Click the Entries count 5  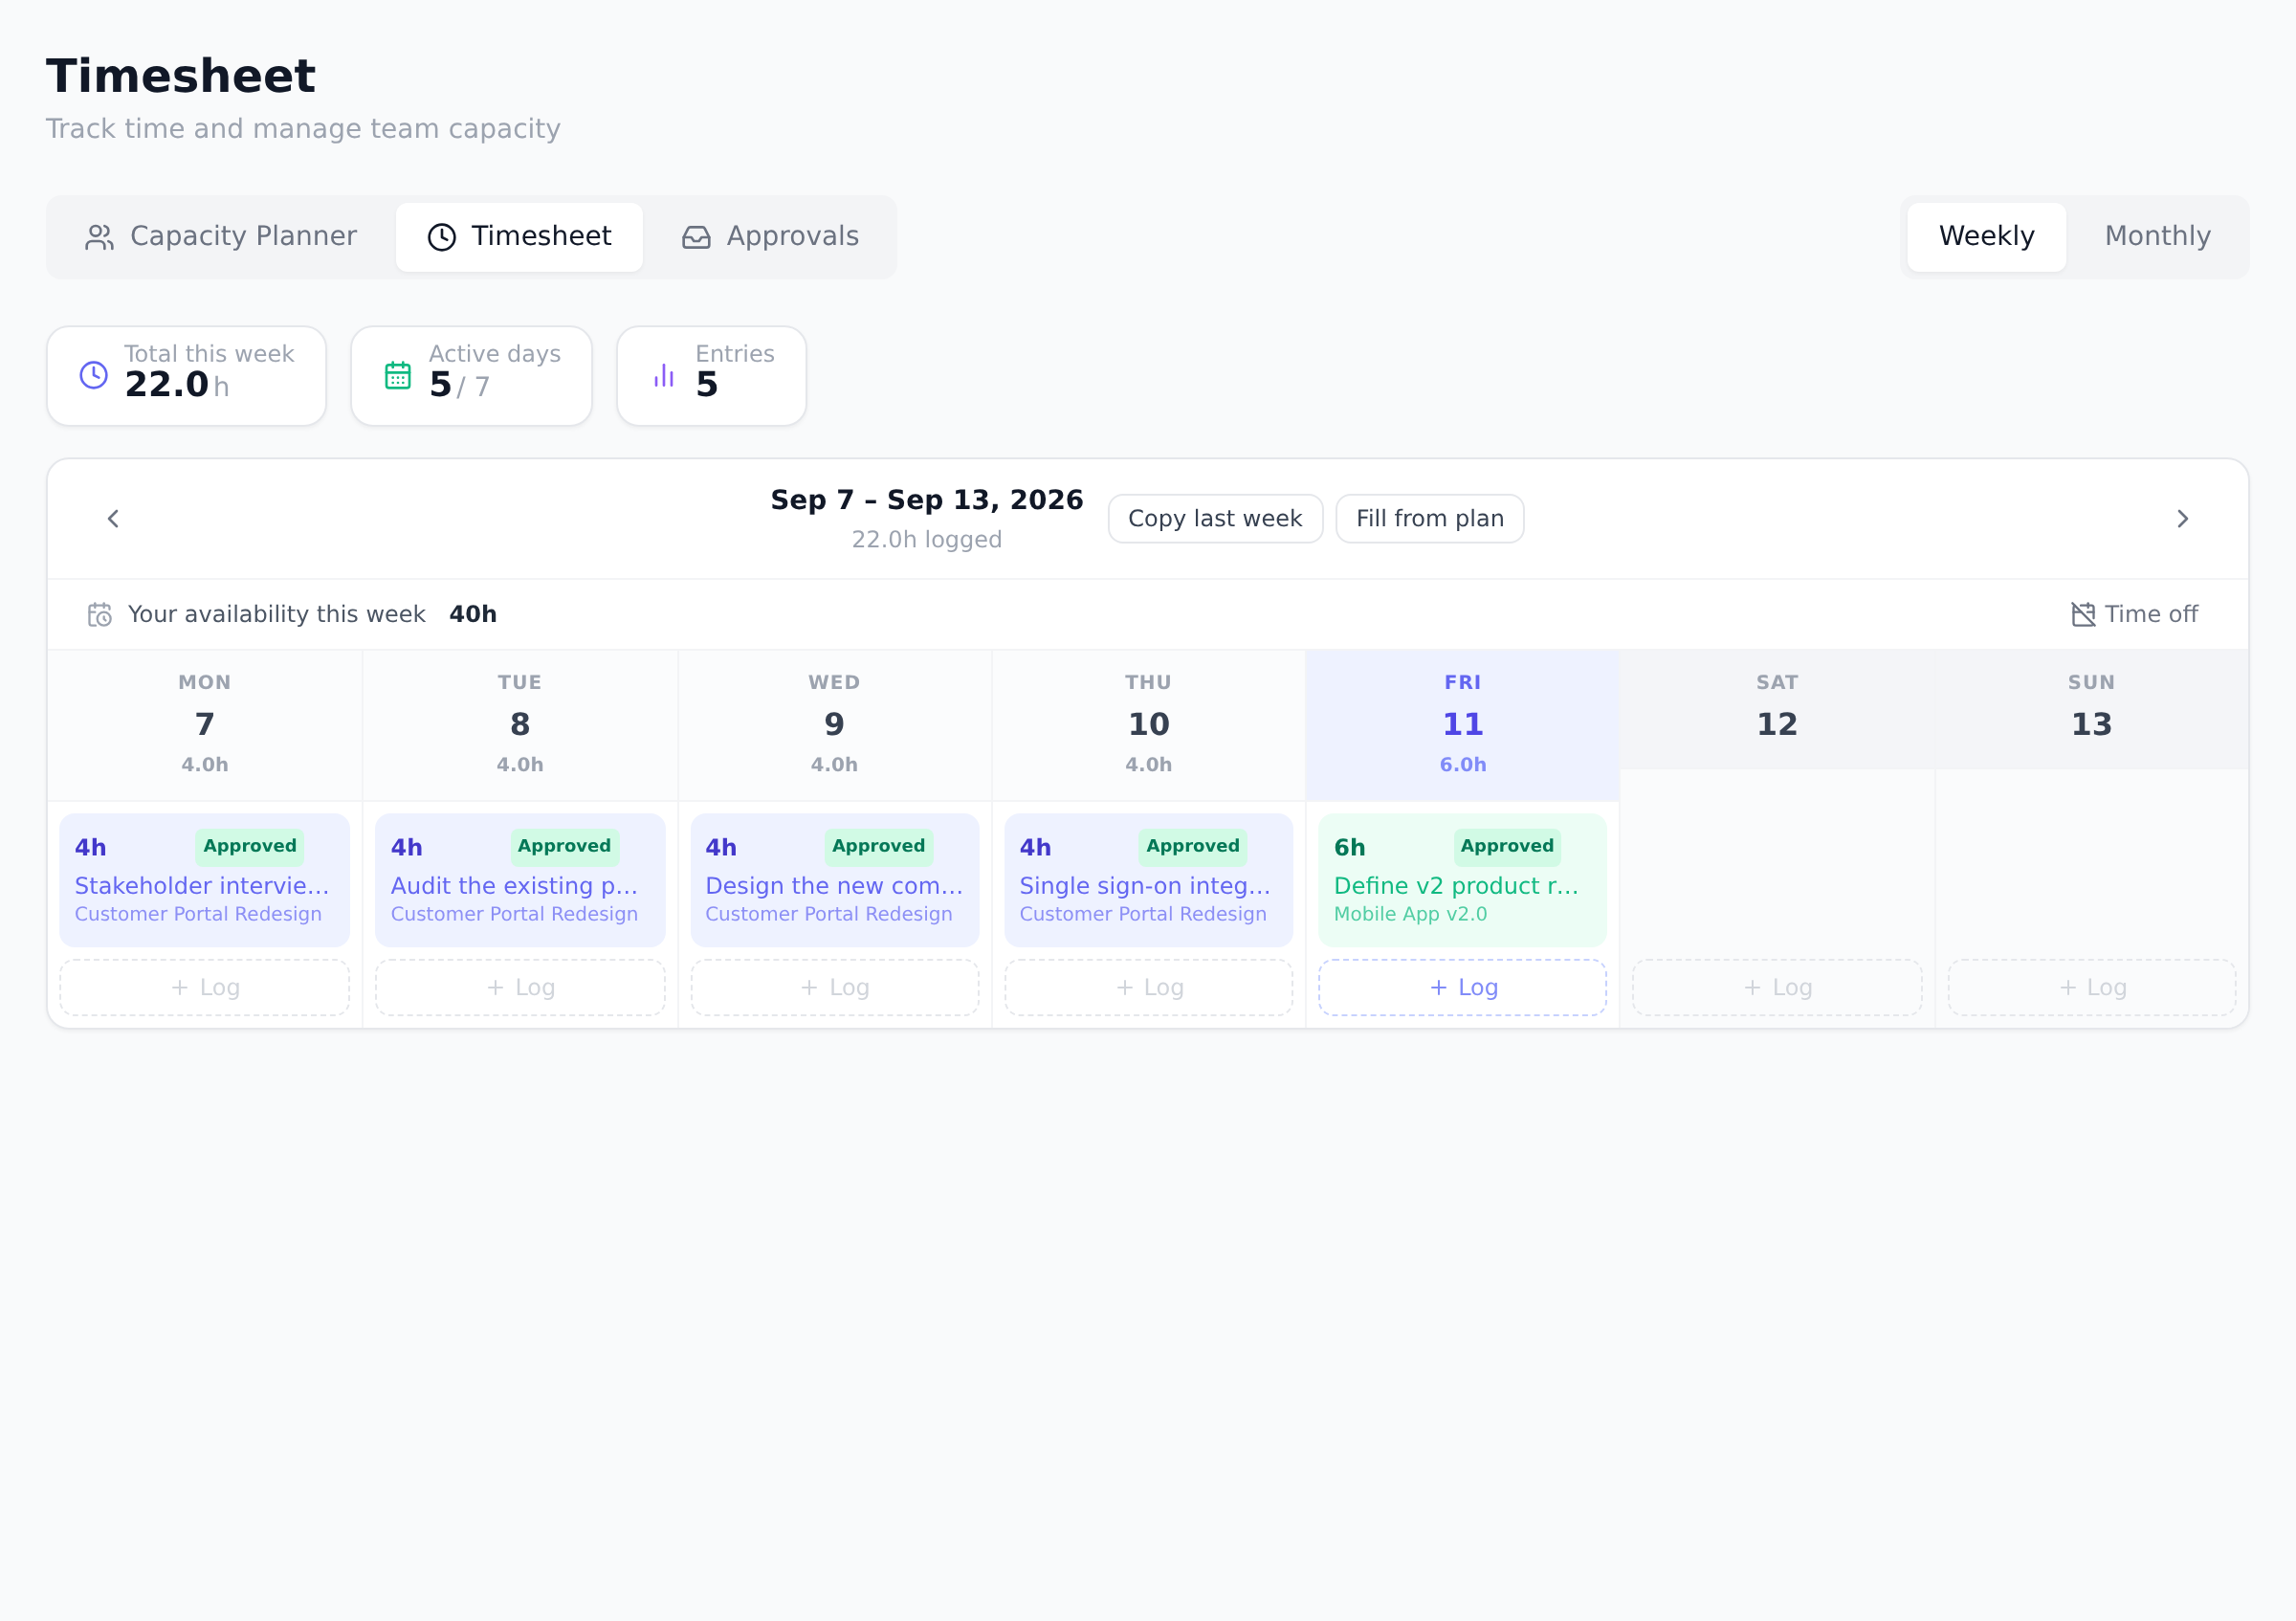[707, 385]
